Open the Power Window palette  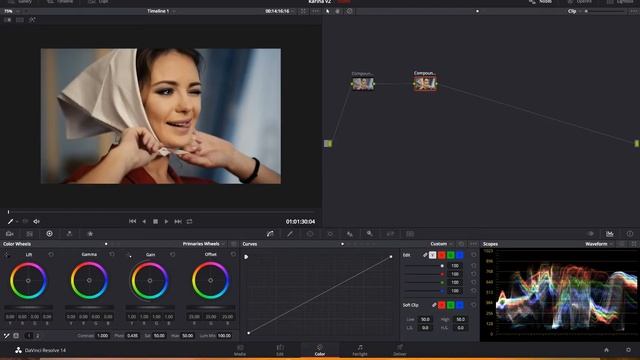310,234
